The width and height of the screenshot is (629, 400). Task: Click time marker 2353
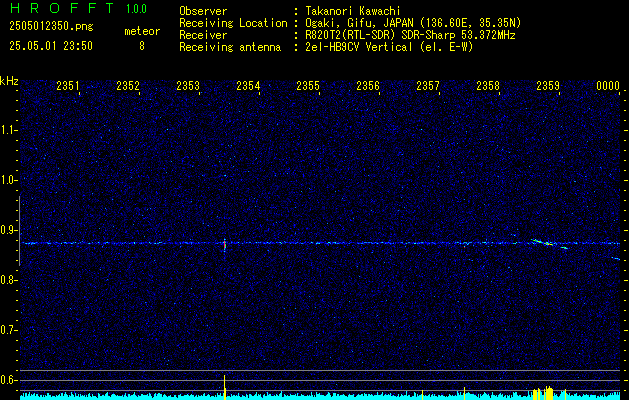pos(188,85)
